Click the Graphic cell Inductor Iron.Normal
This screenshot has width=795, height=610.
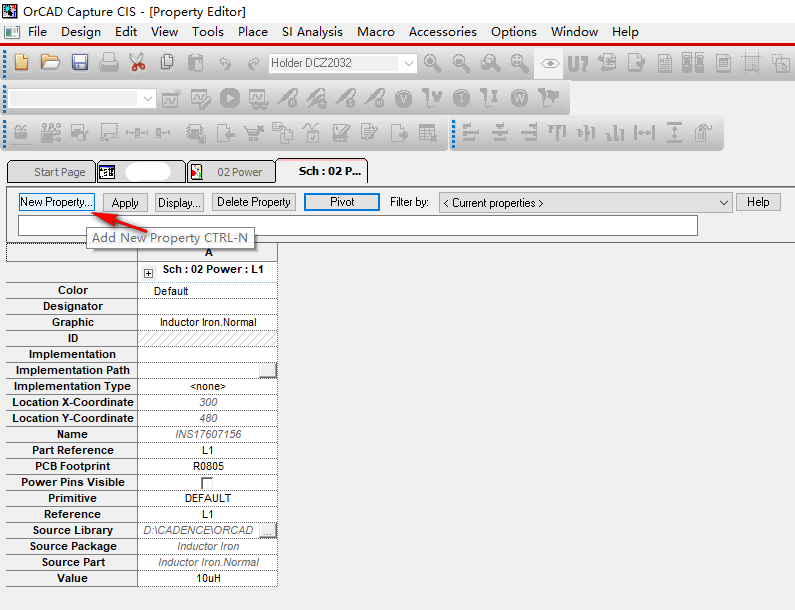(x=208, y=322)
